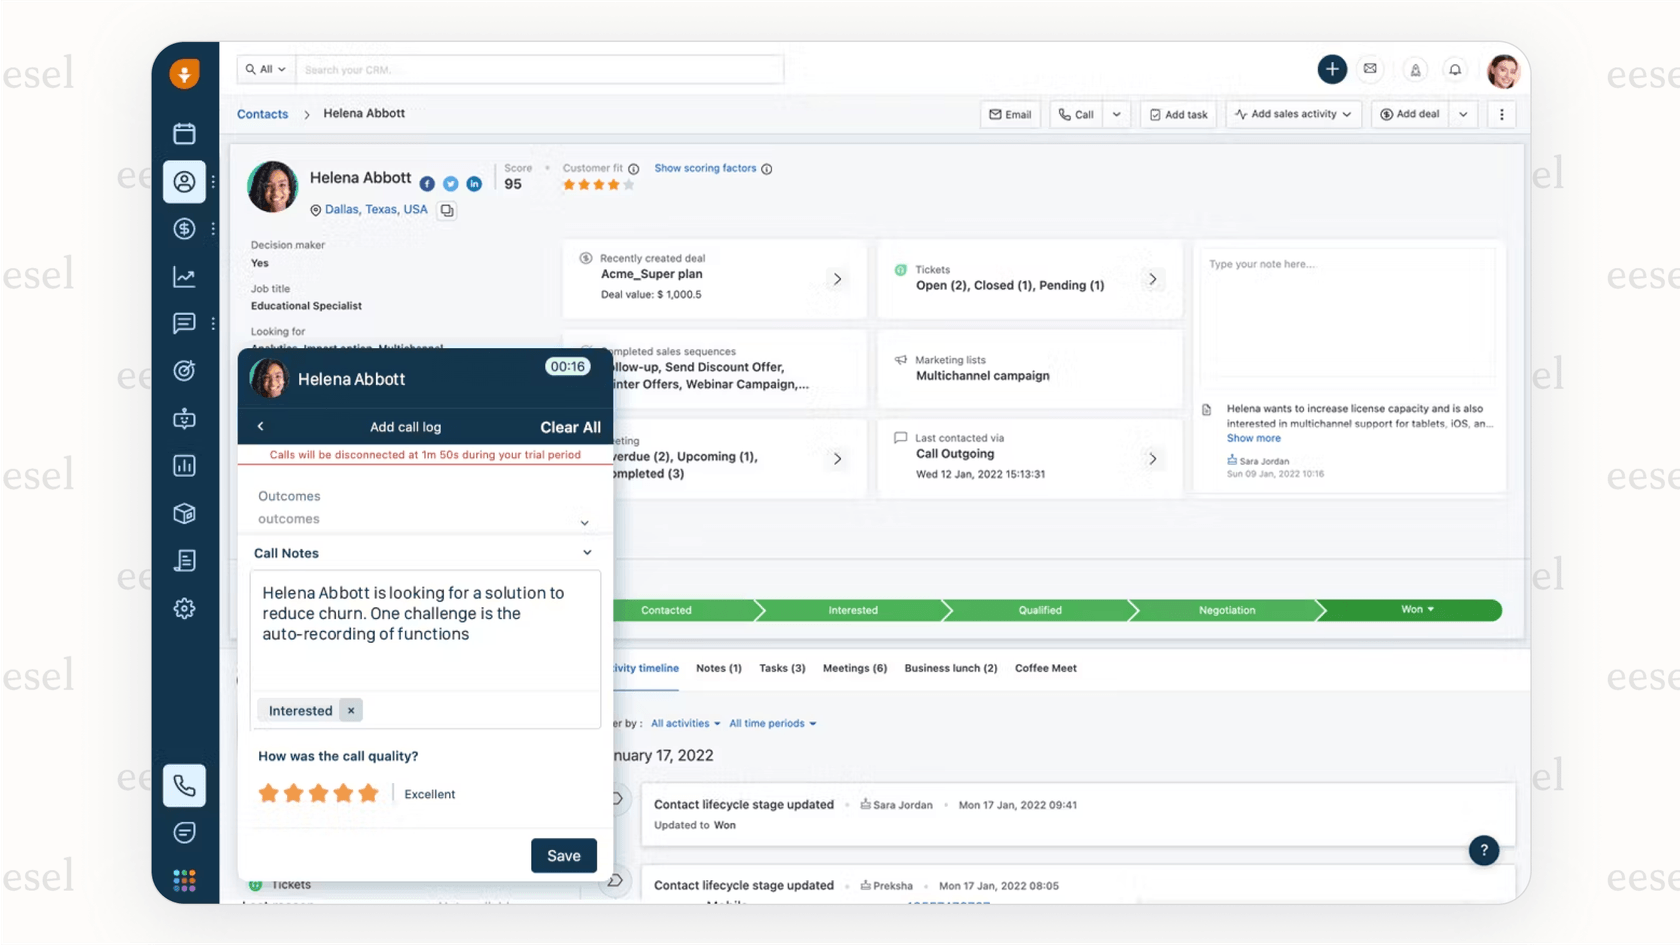Click the copy address icon next to Dallas

(x=446, y=210)
